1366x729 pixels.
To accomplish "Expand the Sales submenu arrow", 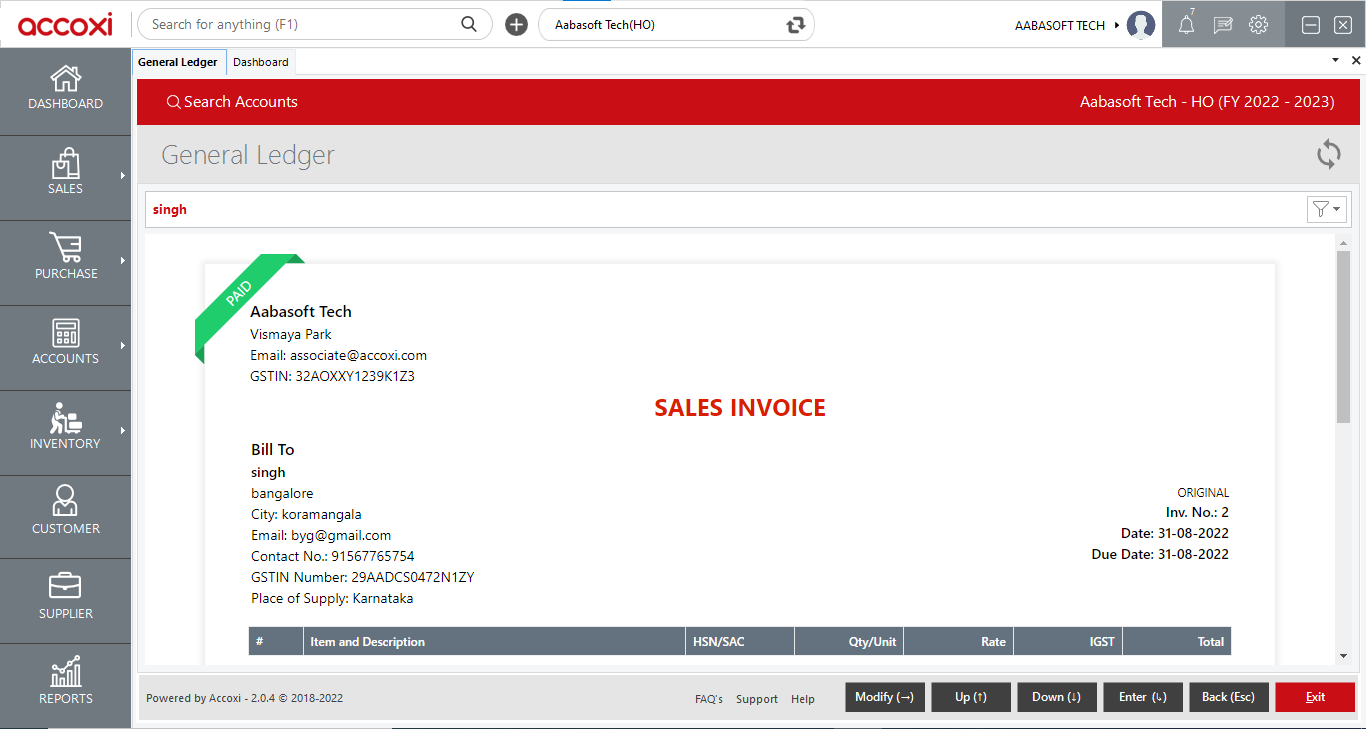I will pos(123,176).
